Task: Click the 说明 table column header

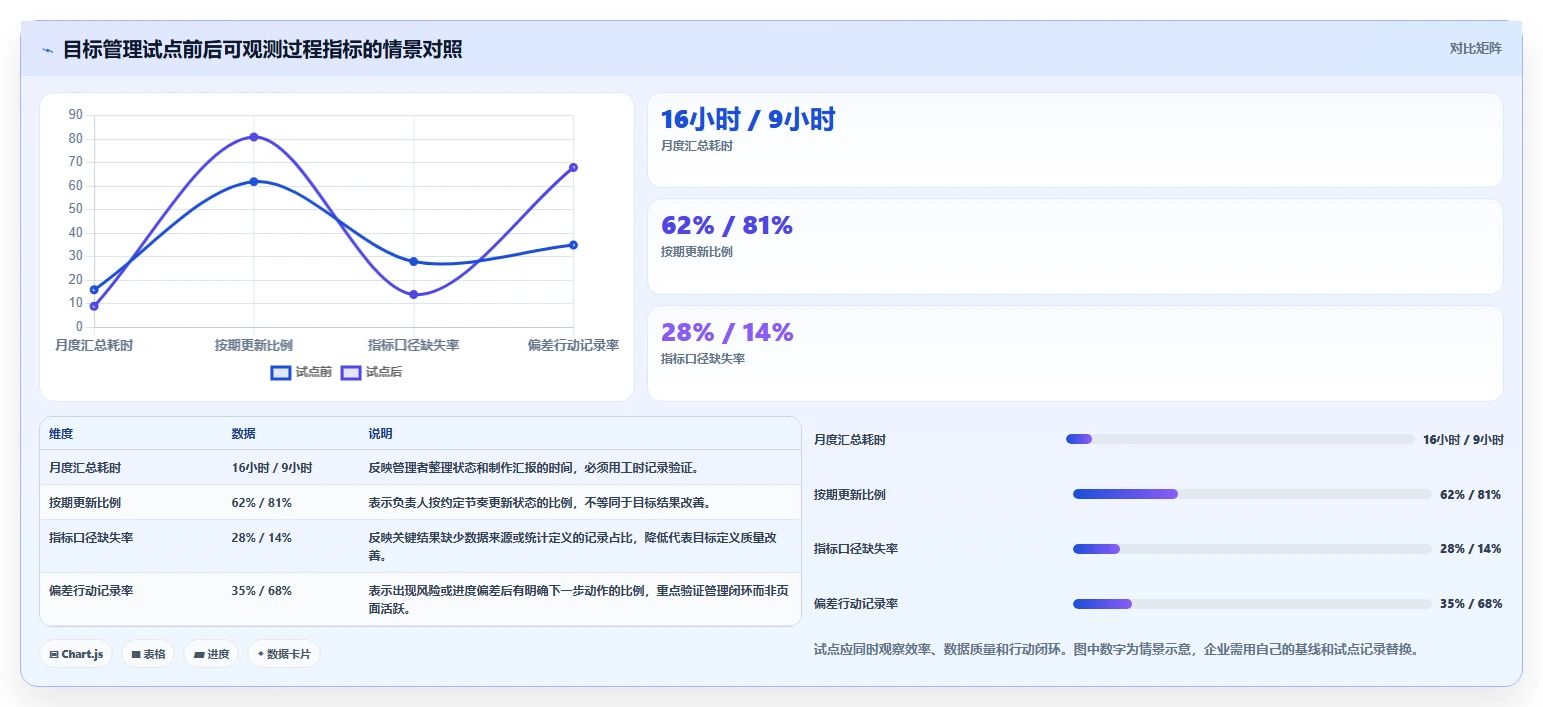Action: click(381, 434)
